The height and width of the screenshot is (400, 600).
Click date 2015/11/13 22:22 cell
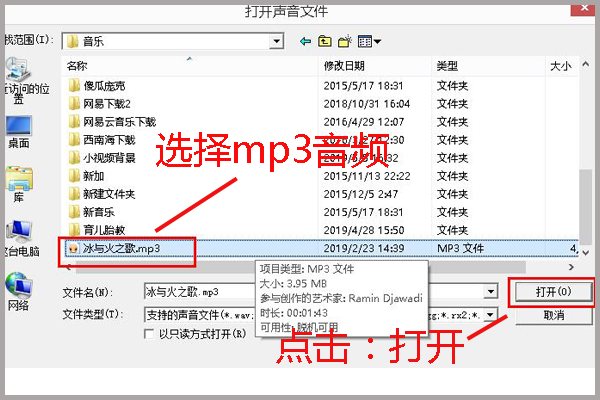(x=367, y=176)
